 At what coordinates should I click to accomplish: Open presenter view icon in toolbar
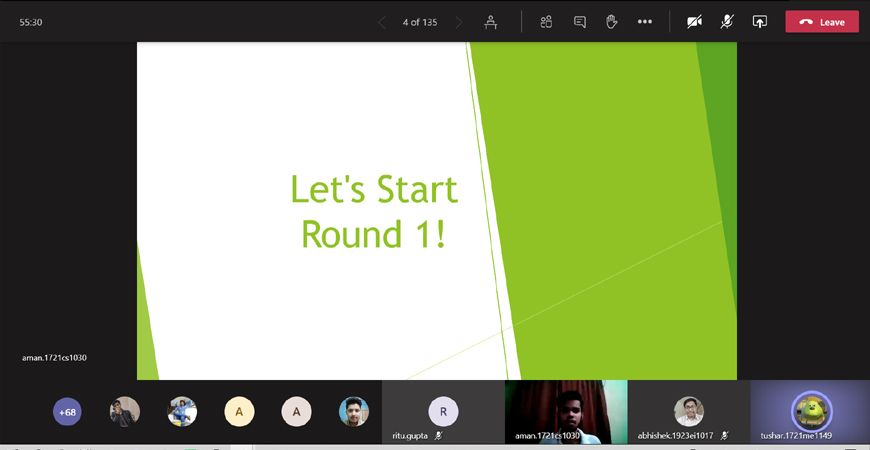click(490, 22)
